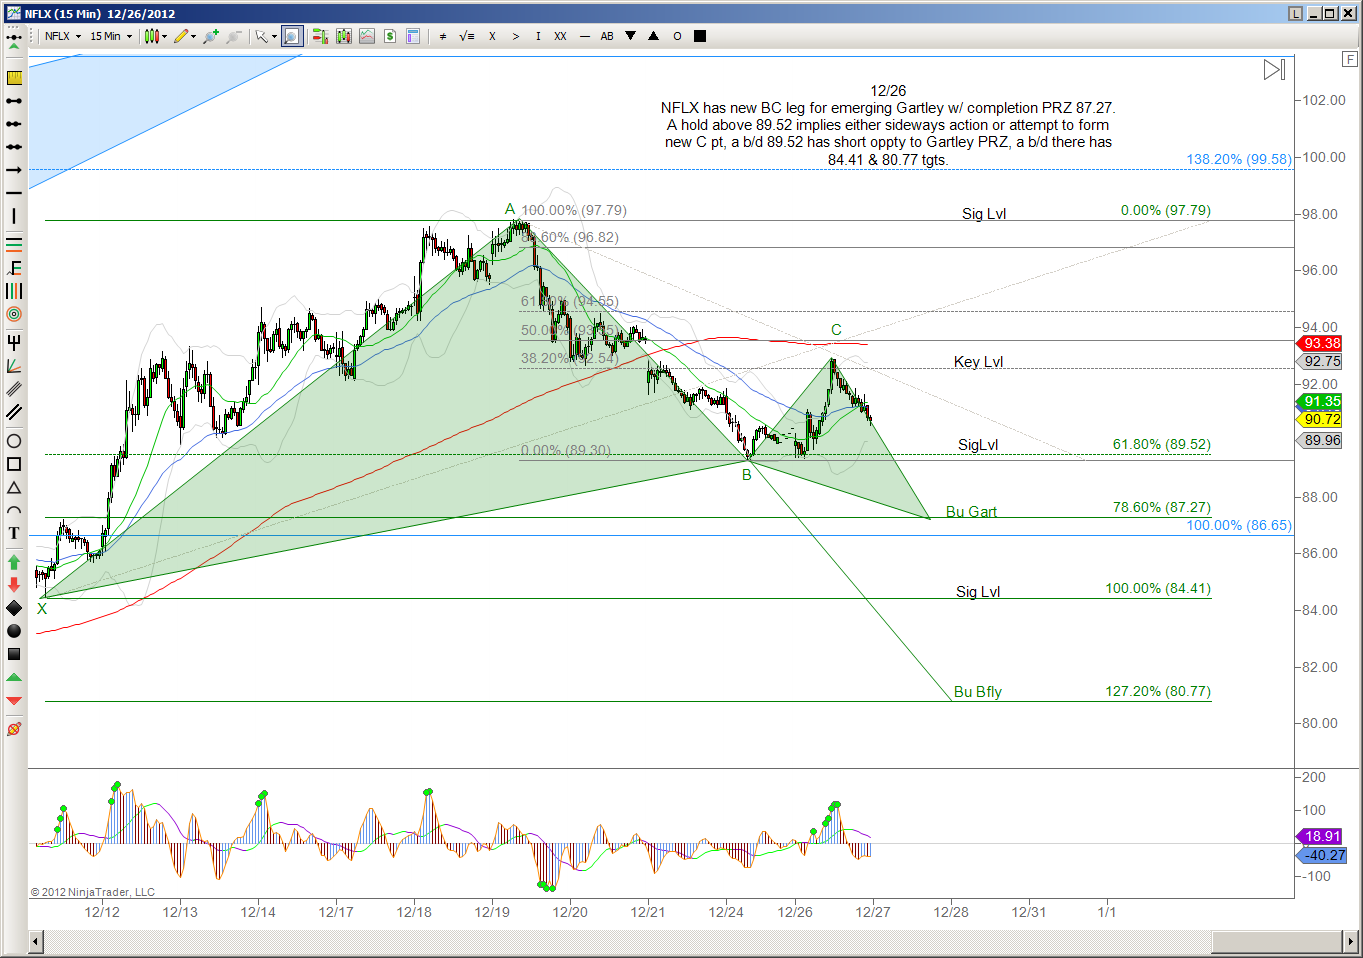Select the green arrow up marker
The height and width of the screenshot is (958, 1363).
point(14,562)
